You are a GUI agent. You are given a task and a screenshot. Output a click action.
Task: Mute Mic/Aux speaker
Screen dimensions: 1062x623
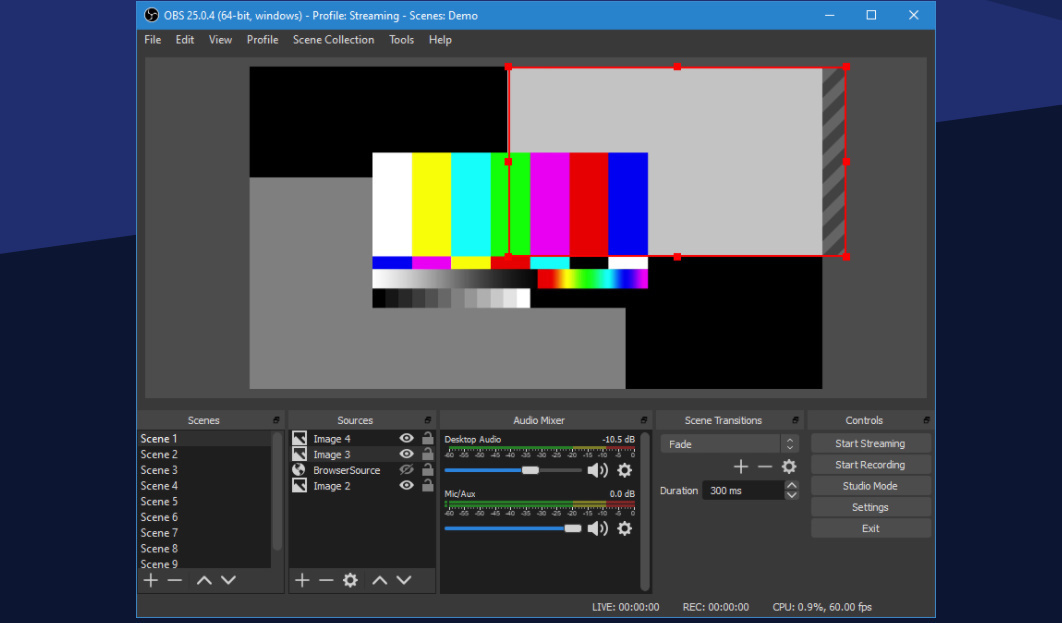click(x=597, y=528)
